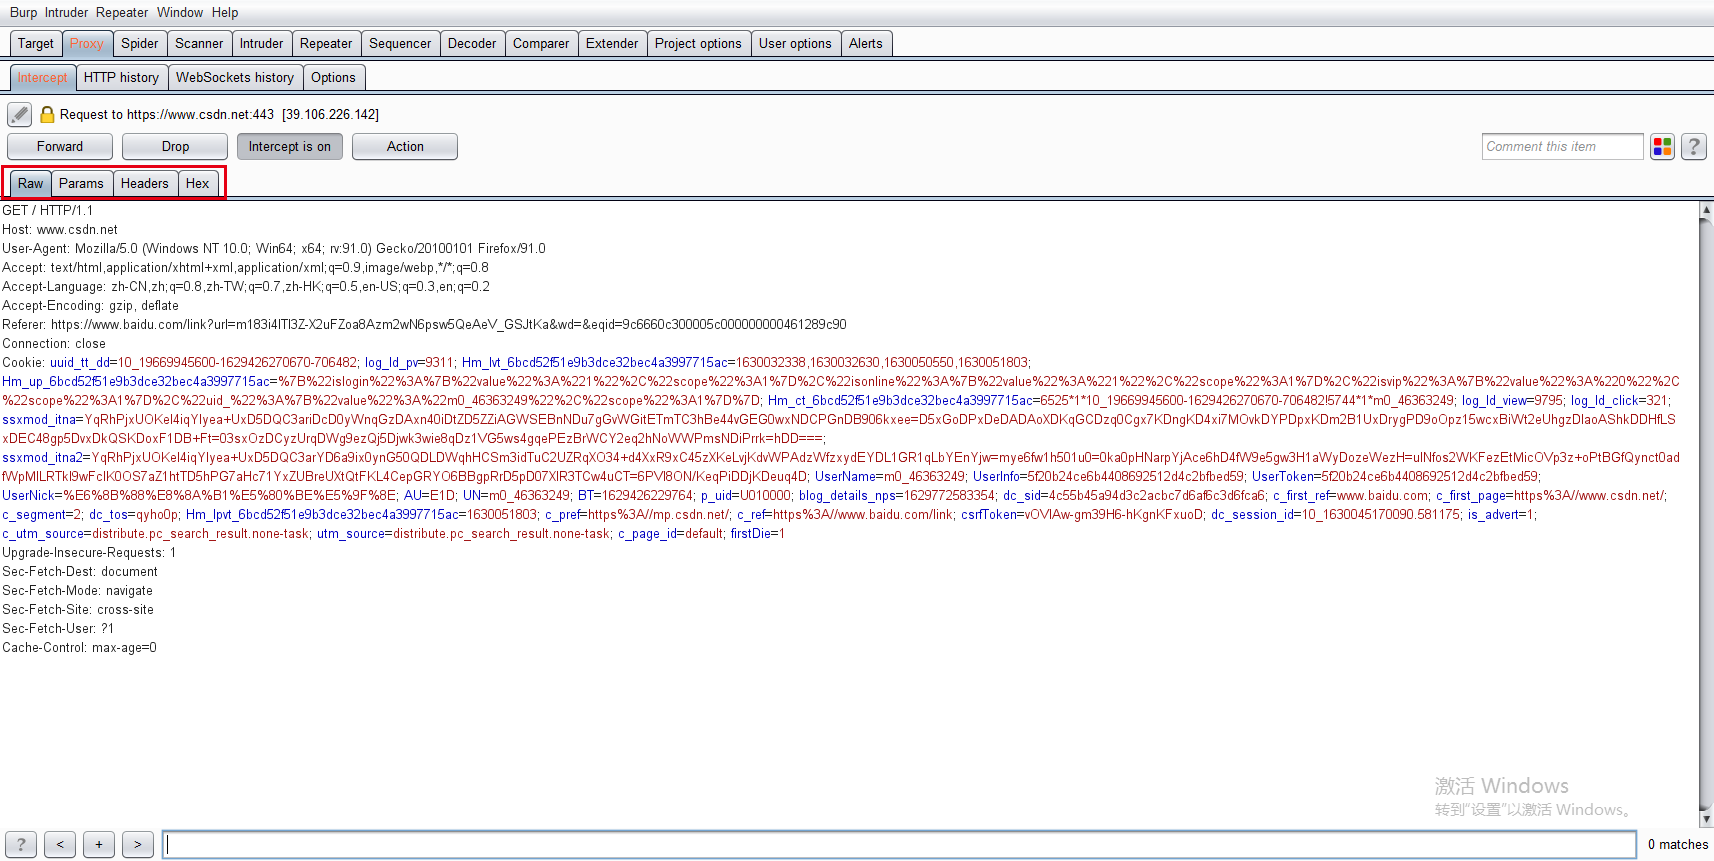Click the 'Cache-Control: max-age=0' line
The image size is (1714, 861).
coord(79,647)
